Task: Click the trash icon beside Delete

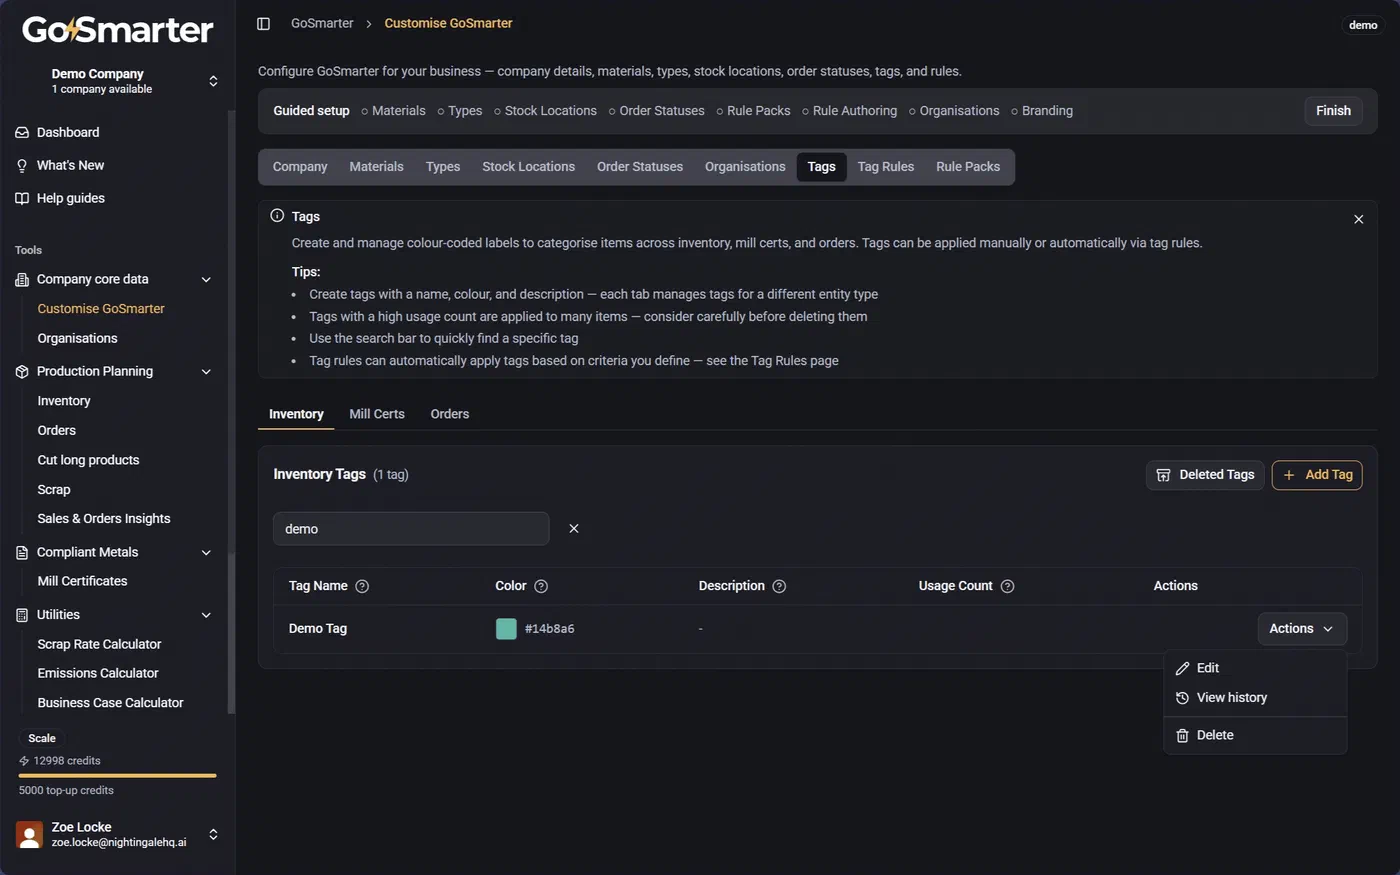Action: (x=1182, y=735)
